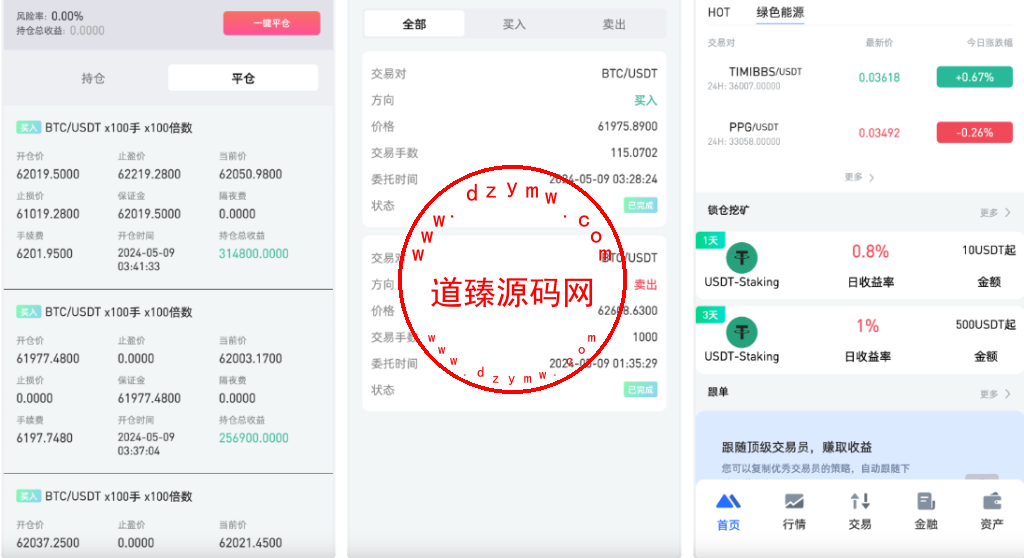Screen dimensions: 1024x558
Task: Click the 10USDT起 amount text
Action: pyautogui.click(x=989, y=250)
